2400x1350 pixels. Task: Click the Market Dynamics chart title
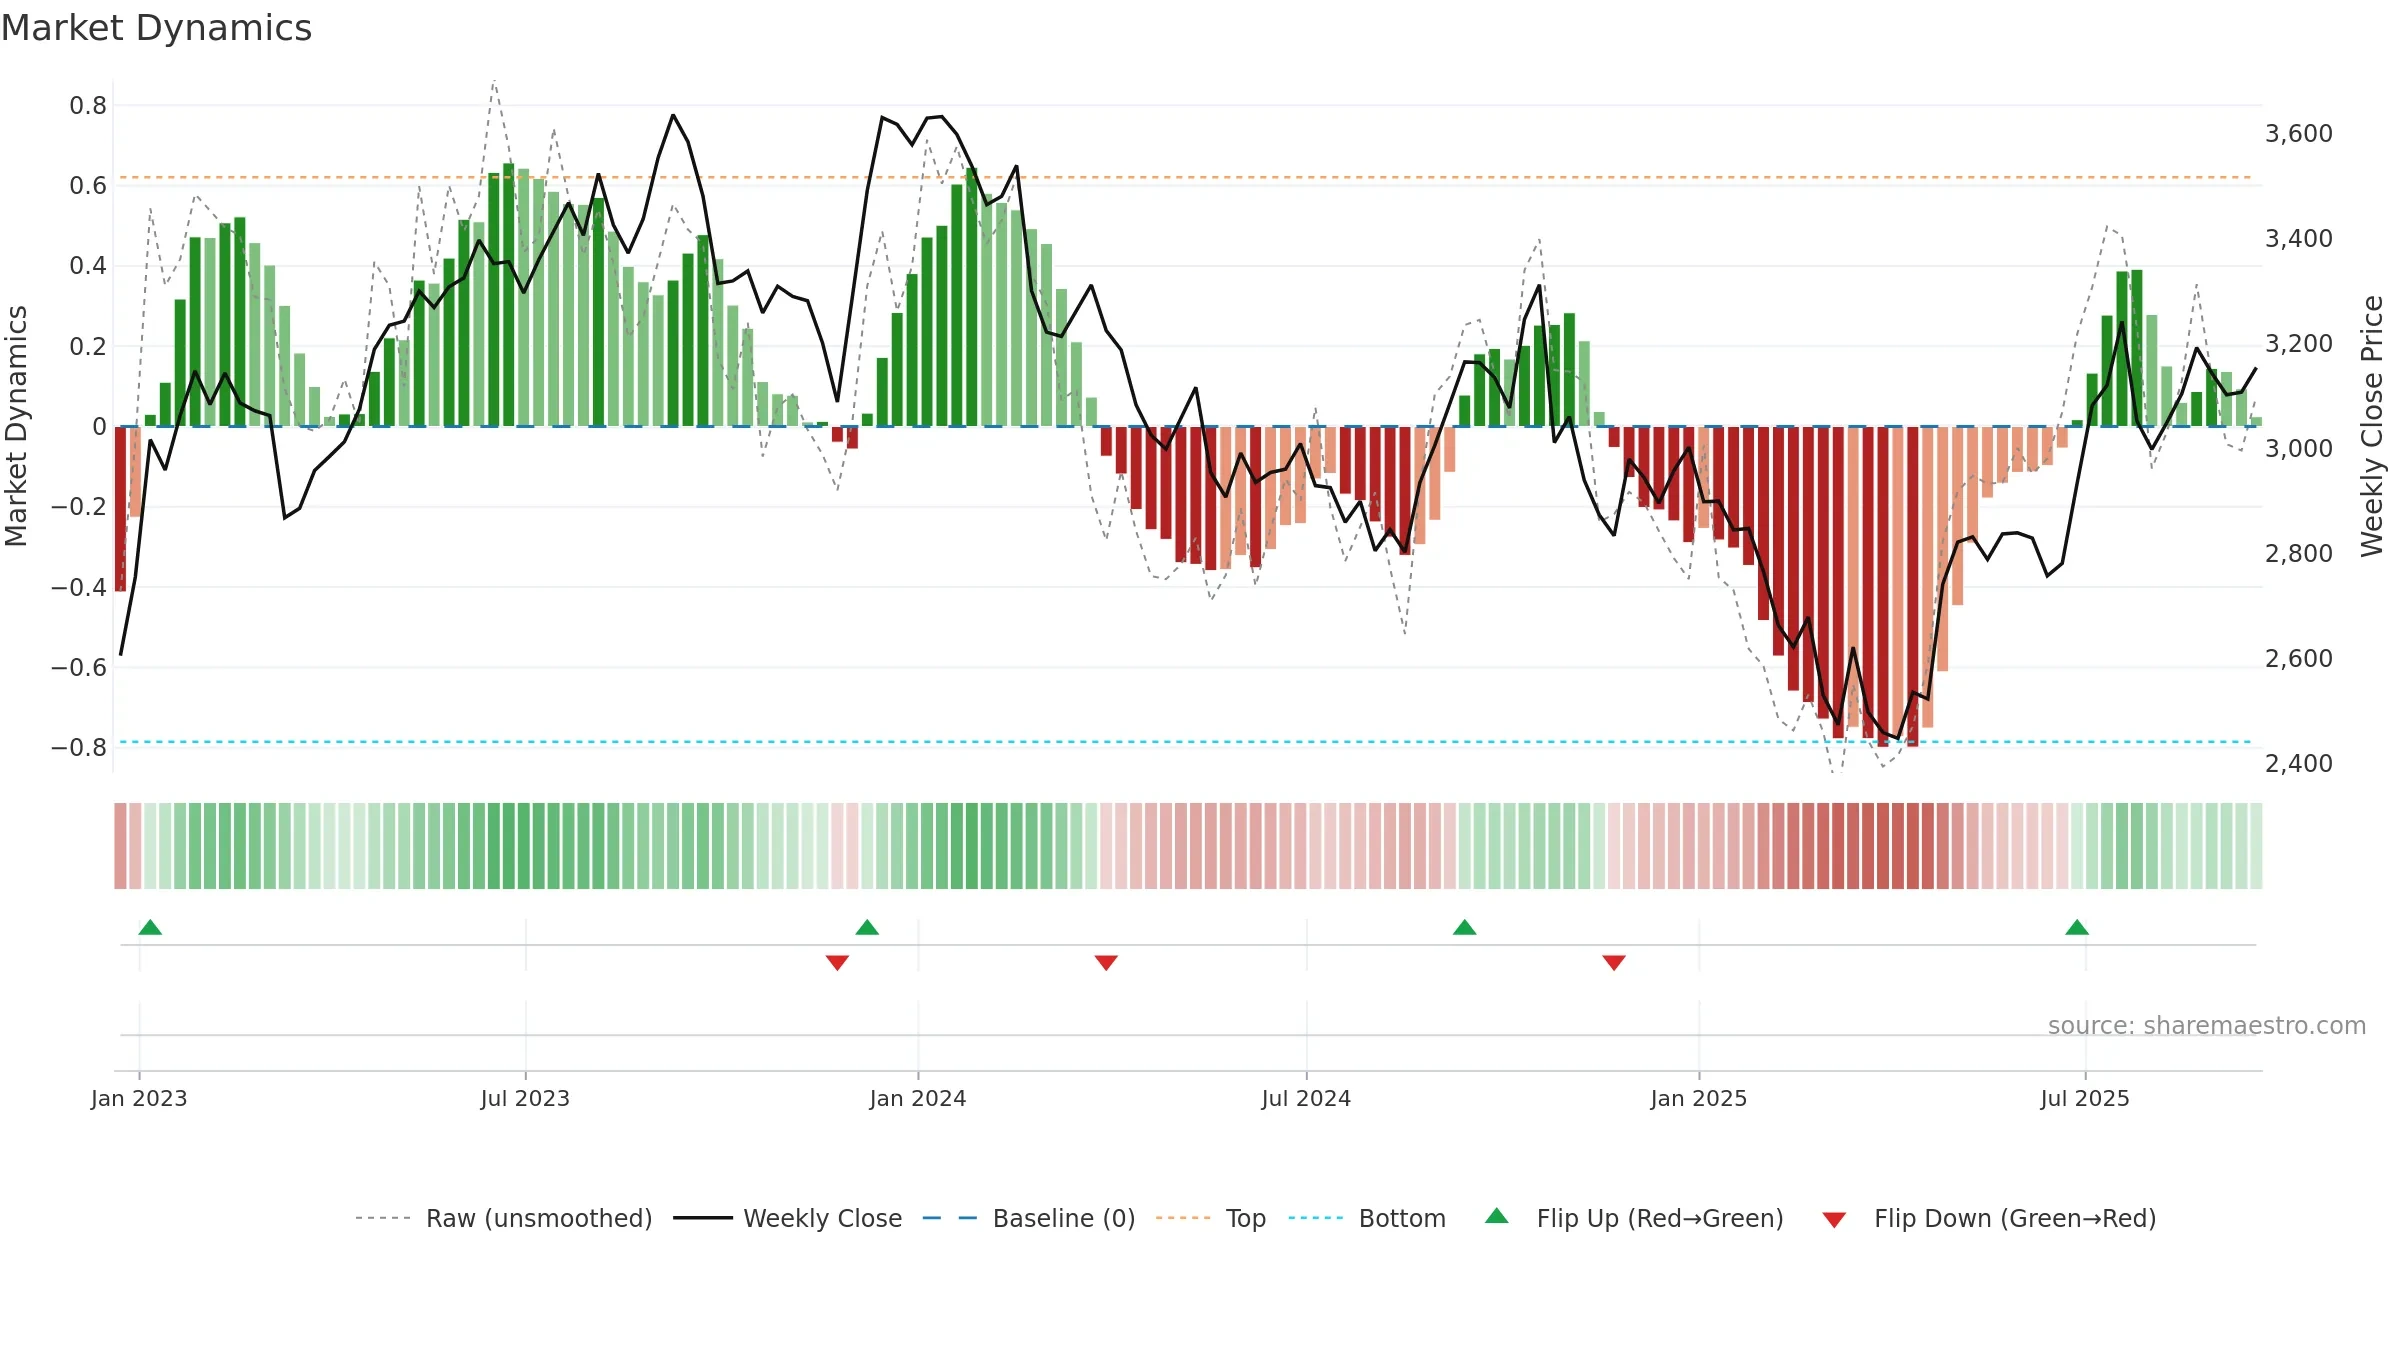[x=156, y=28]
